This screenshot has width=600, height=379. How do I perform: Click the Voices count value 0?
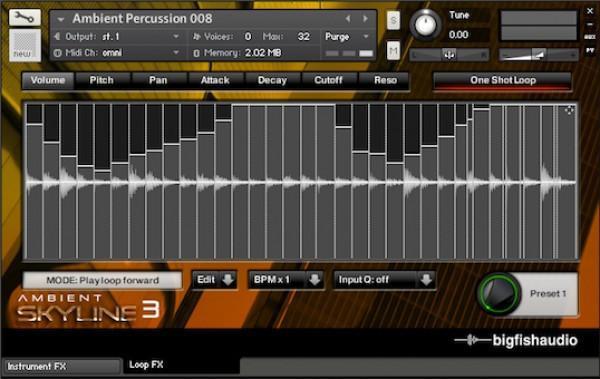coord(248,37)
